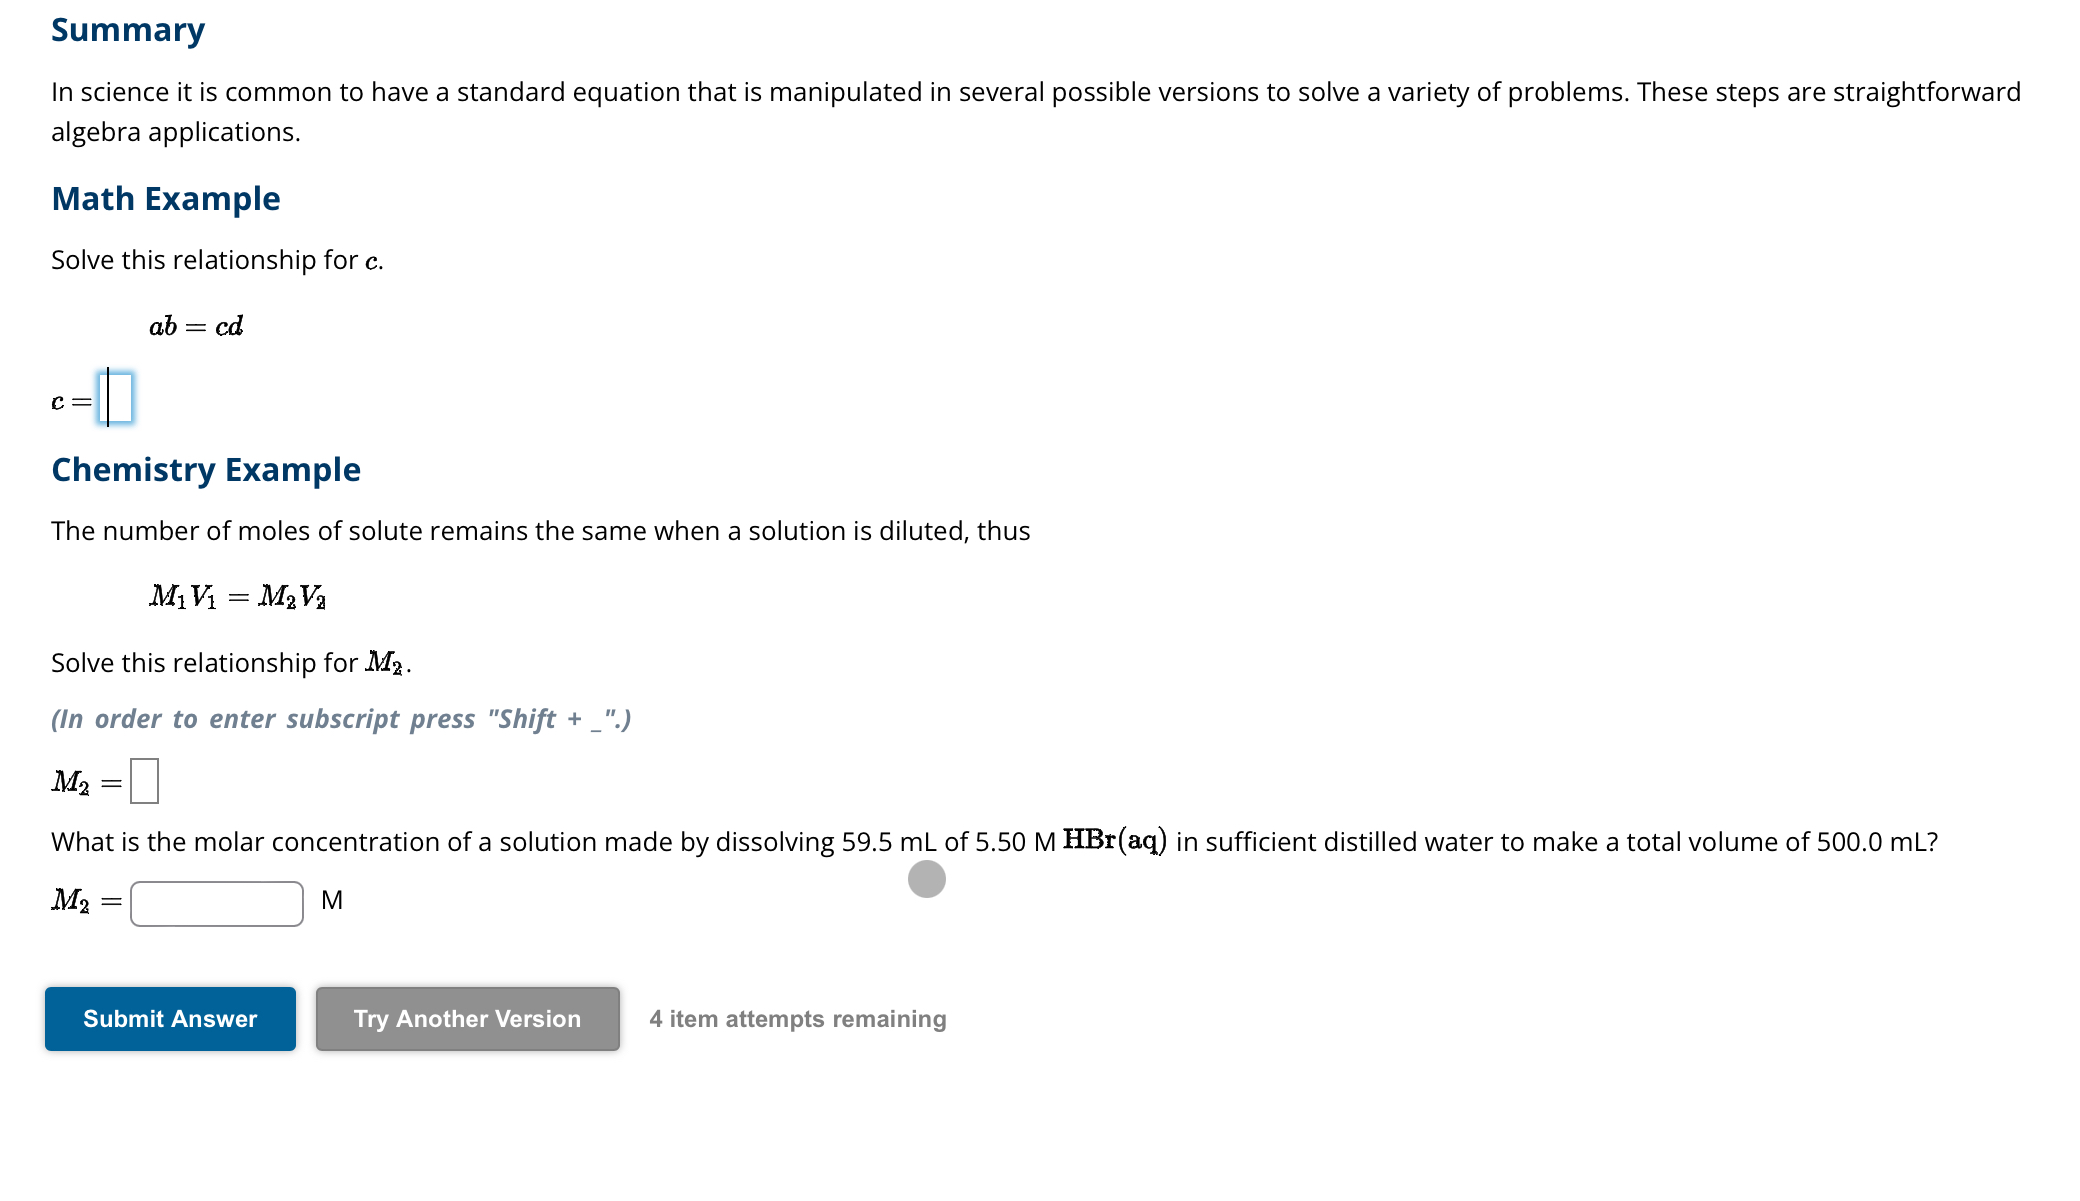Place cursor in the c equation entry box
2080x1201 pixels.
pos(115,398)
